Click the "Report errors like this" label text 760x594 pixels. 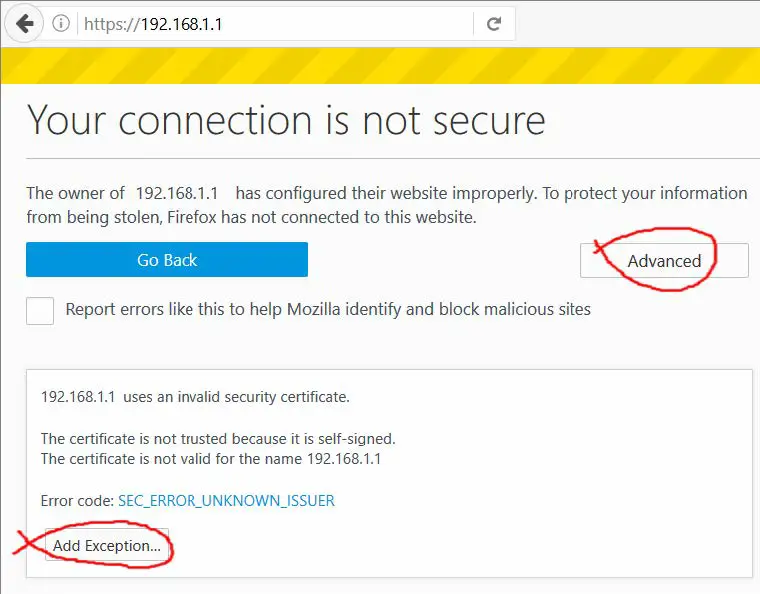(328, 310)
